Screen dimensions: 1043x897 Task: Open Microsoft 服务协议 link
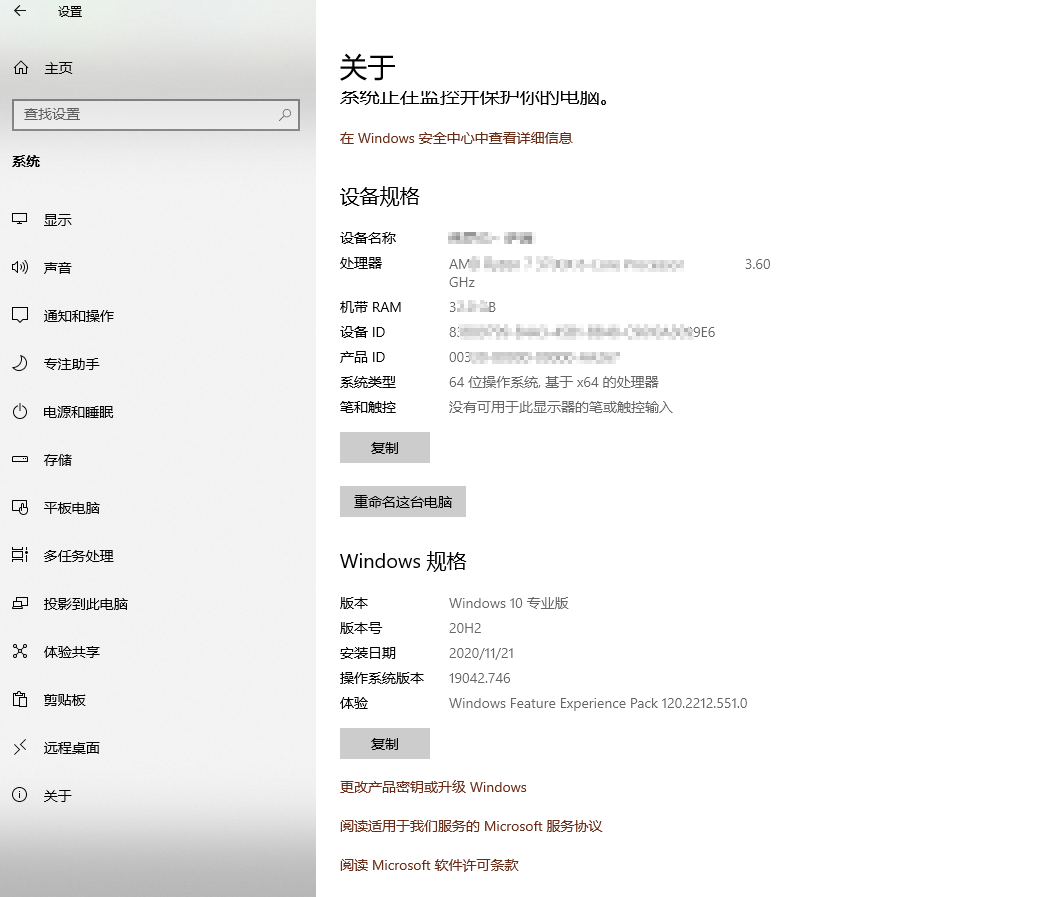(471, 826)
